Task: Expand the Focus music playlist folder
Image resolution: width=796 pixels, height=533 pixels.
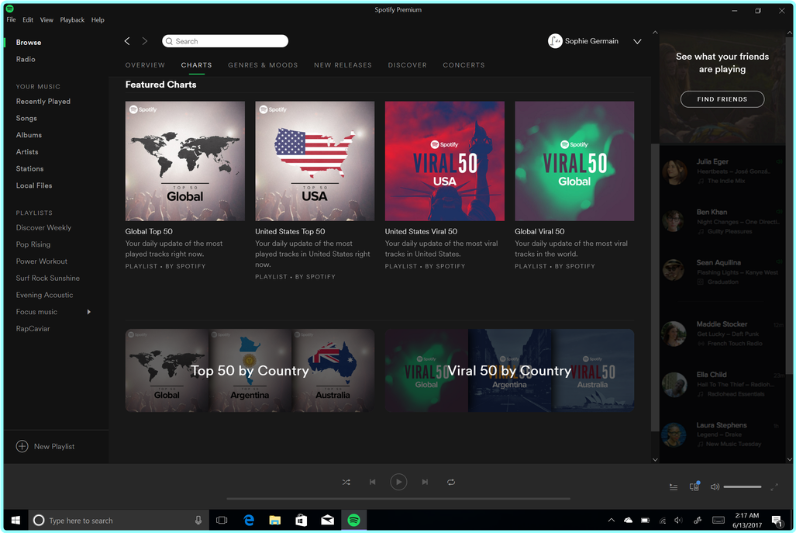Action: 89,312
